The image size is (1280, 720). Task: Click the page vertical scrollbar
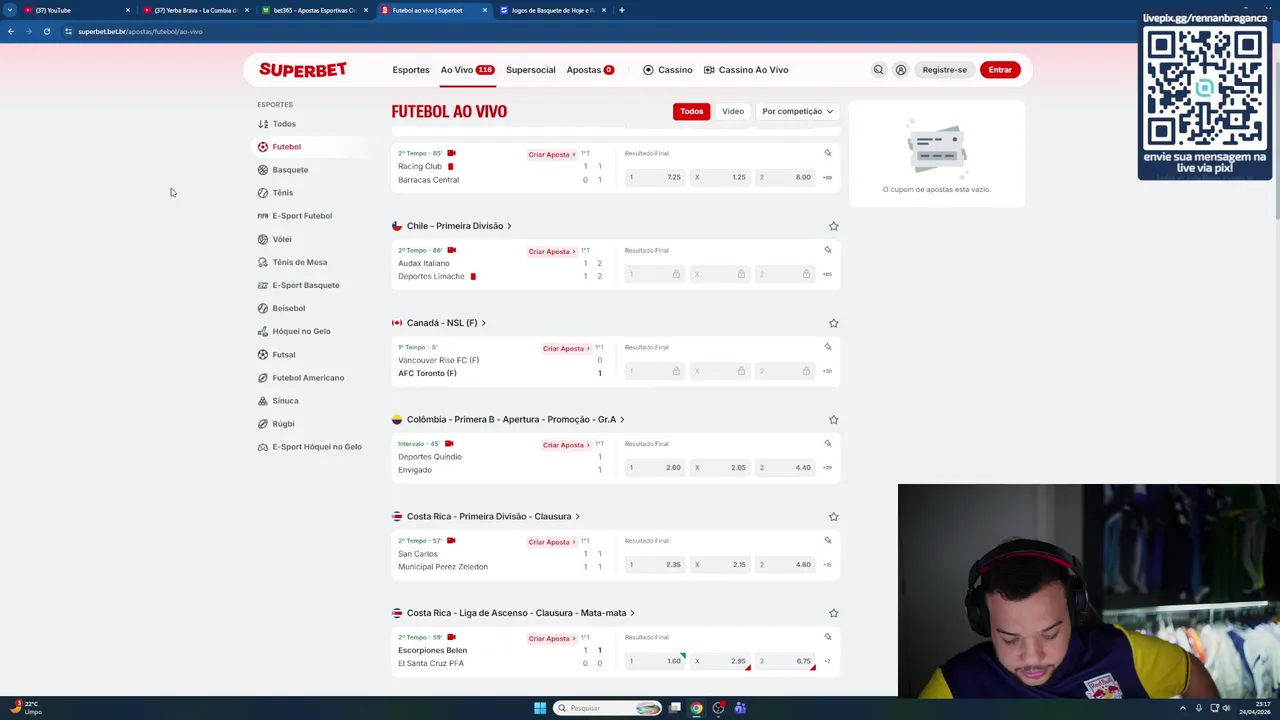coord(1276,140)
